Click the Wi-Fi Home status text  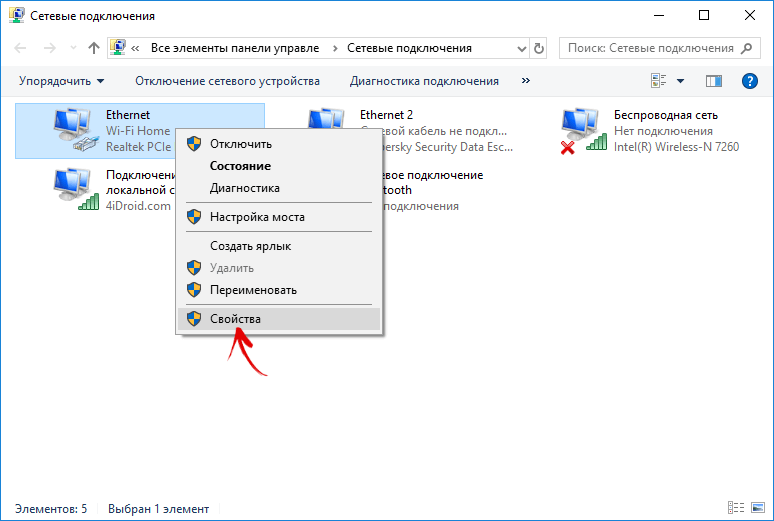coord(138,131)
